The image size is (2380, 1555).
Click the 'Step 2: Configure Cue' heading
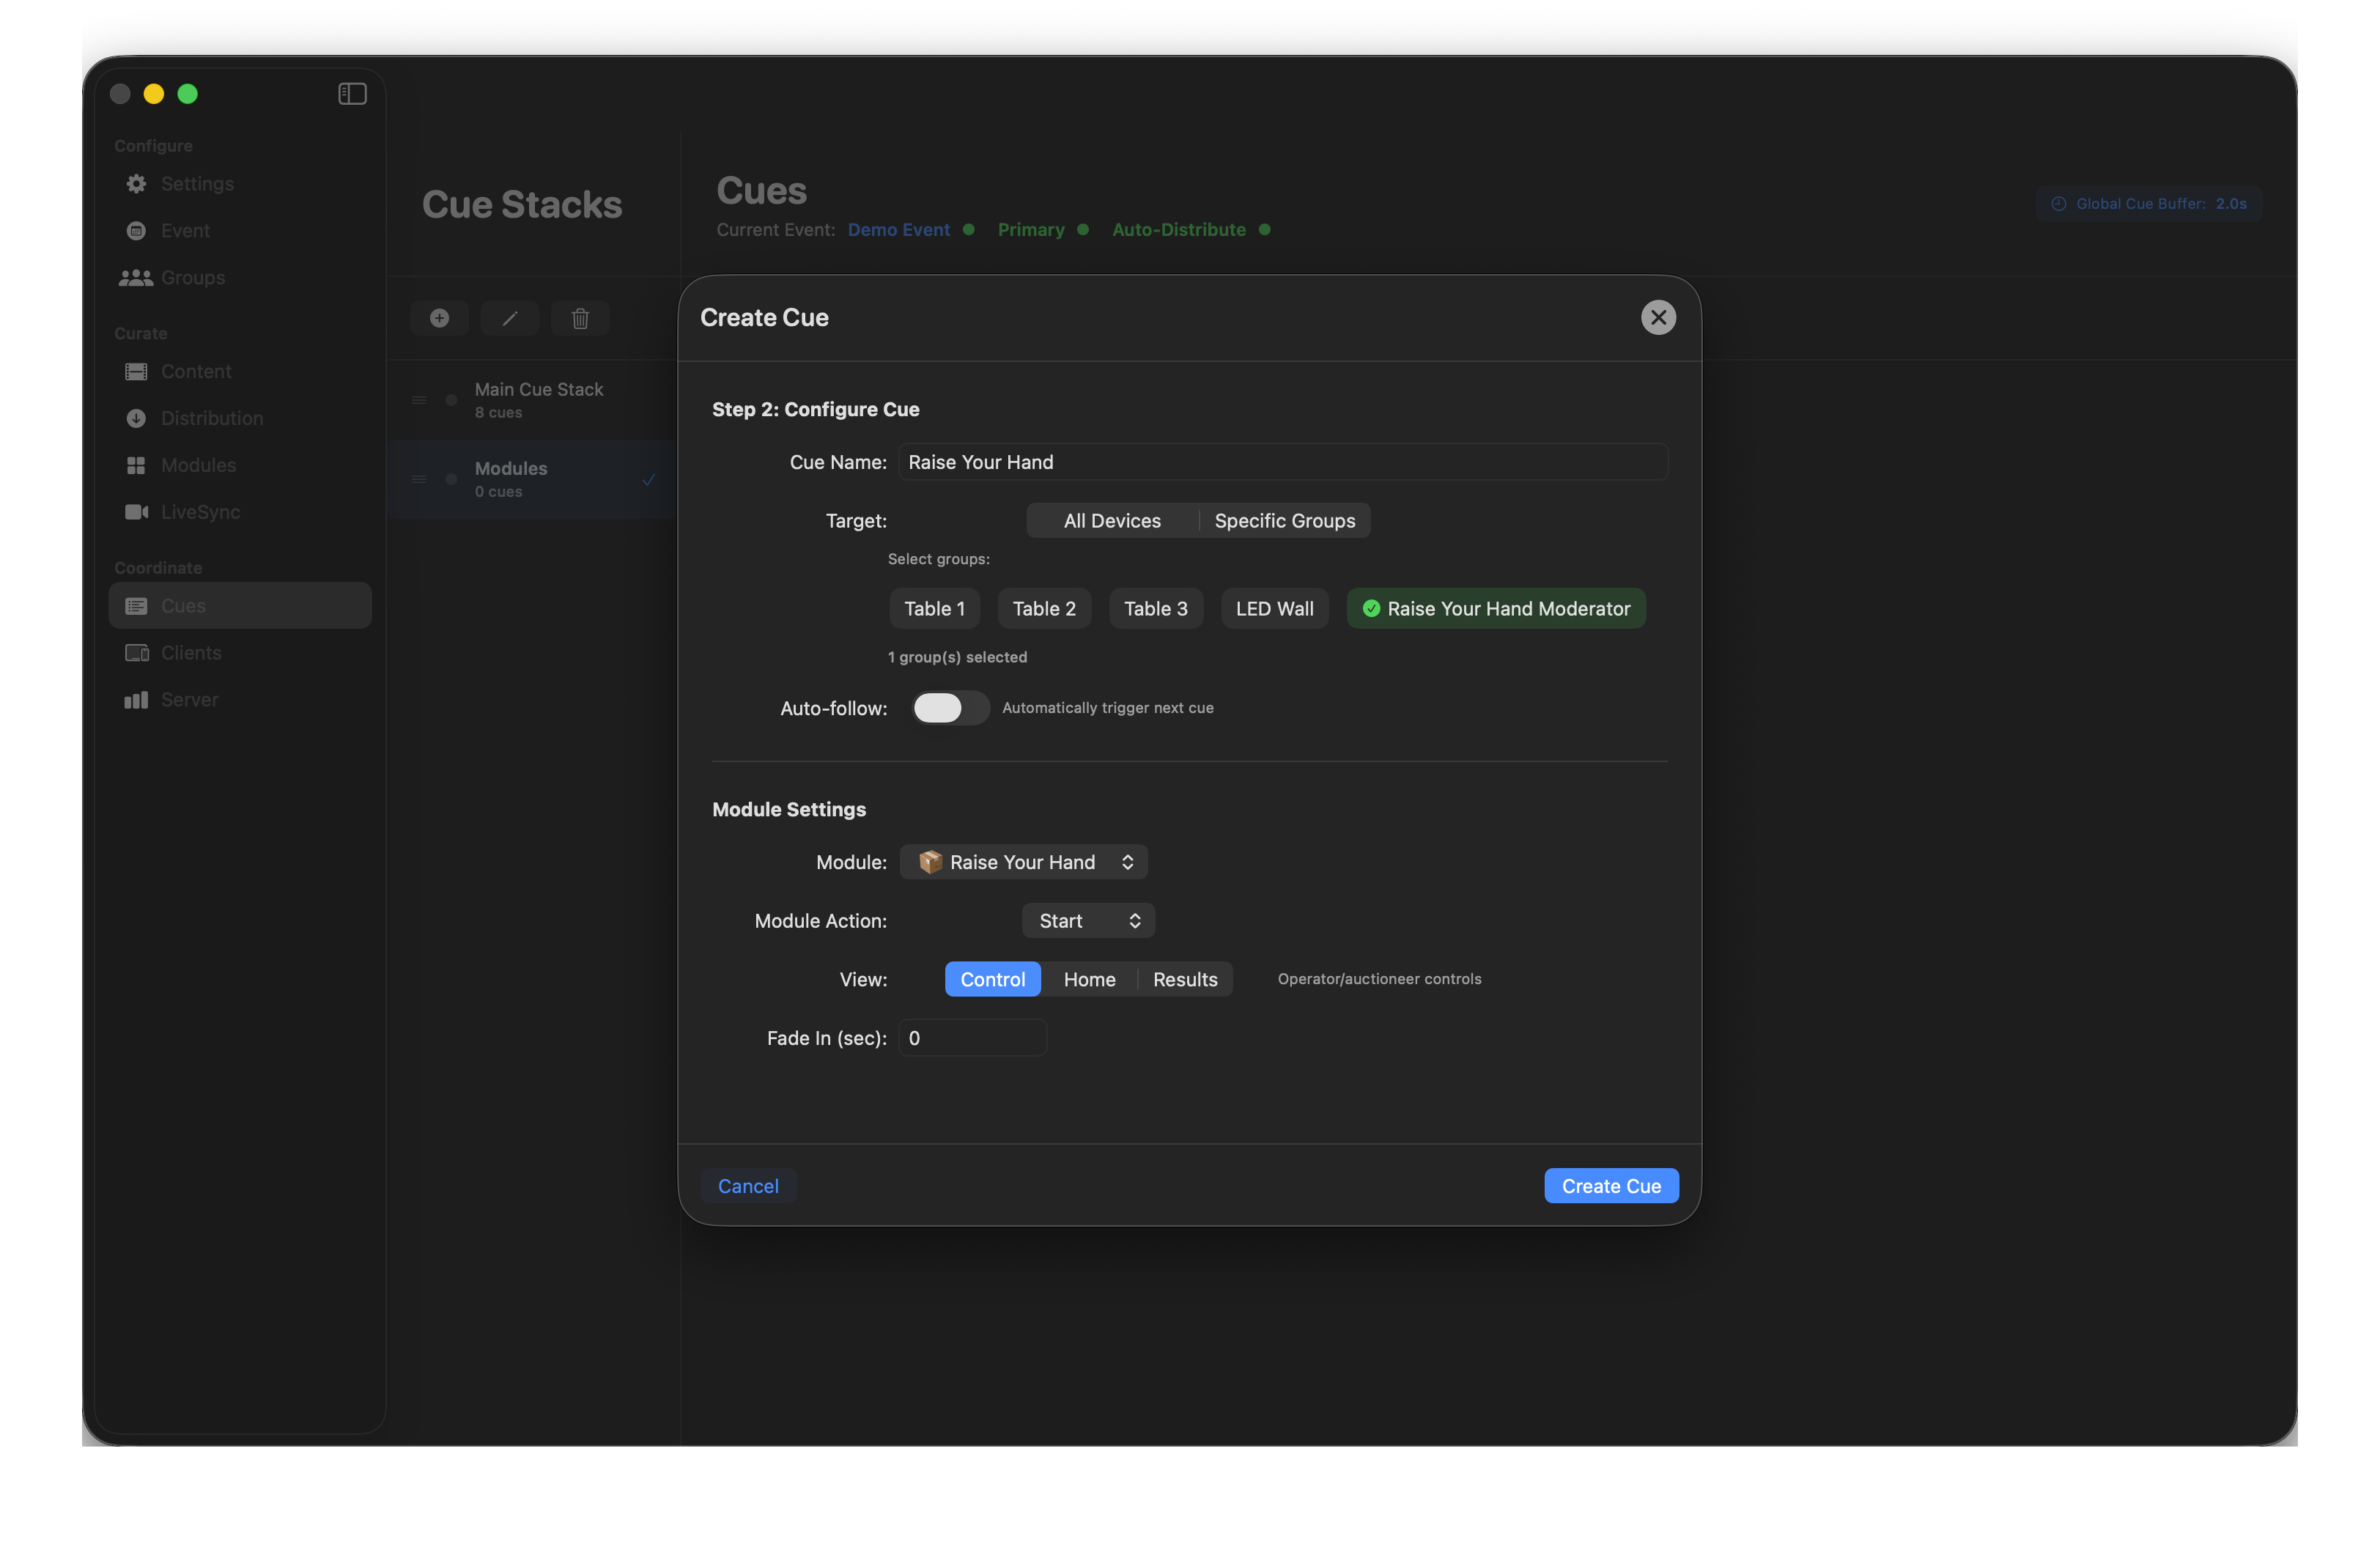tap(815, 409)
